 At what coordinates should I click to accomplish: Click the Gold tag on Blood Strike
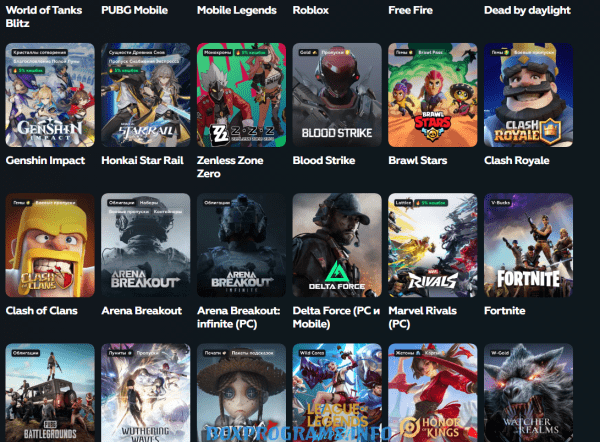308,52
